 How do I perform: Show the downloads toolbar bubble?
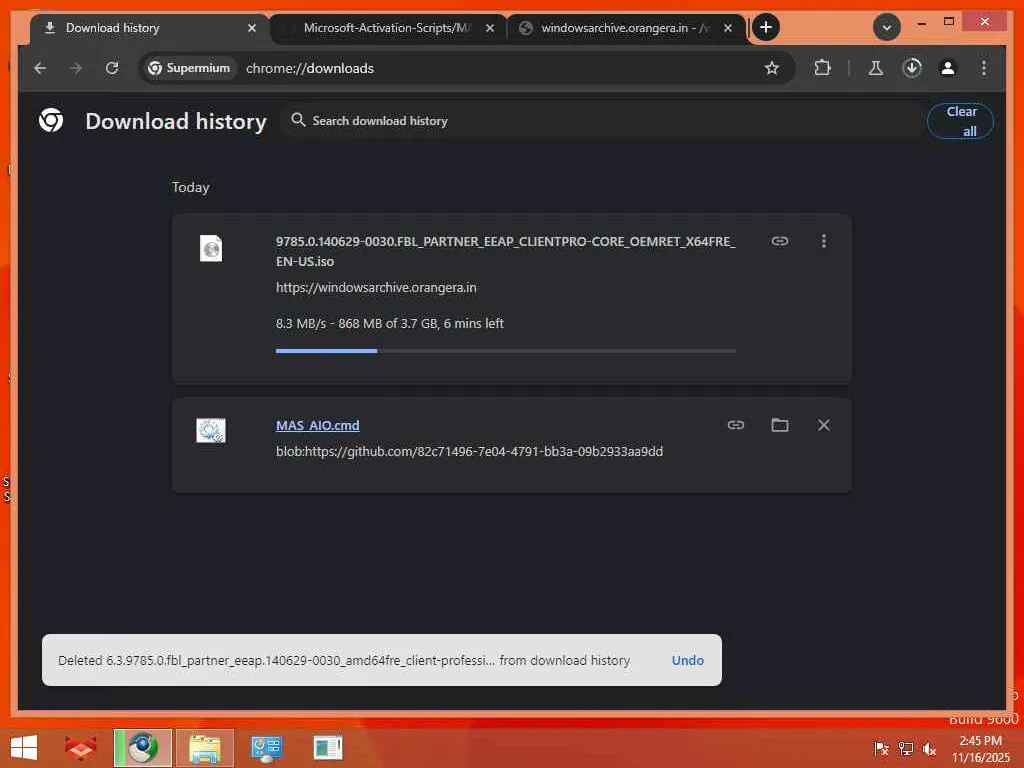point(912,68)
